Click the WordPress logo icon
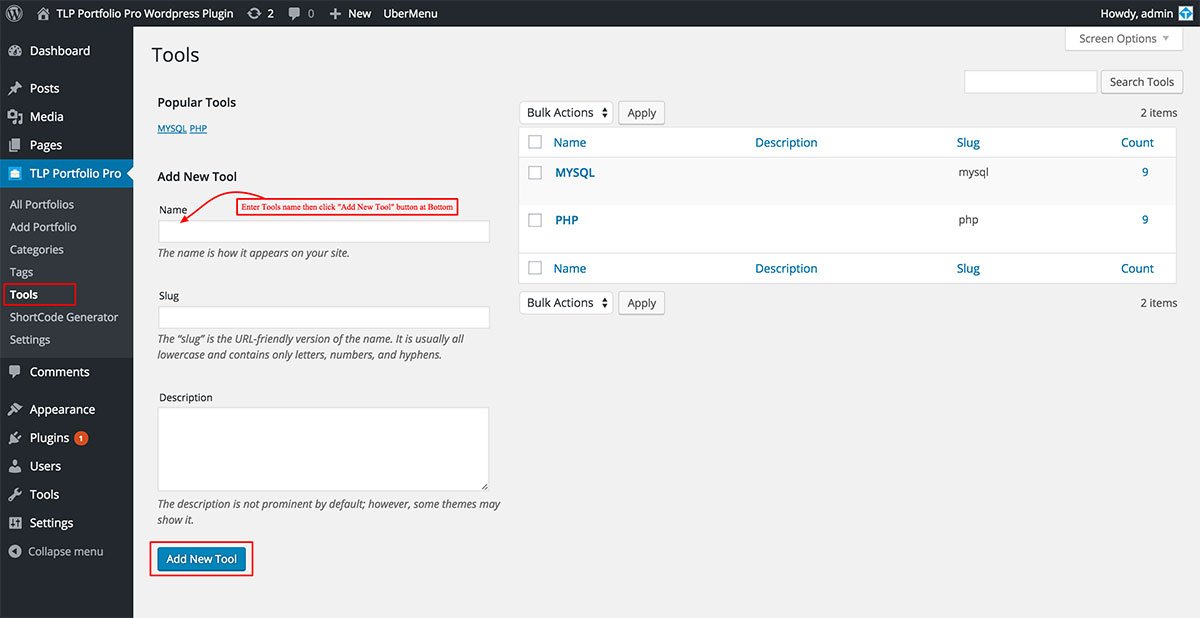This screenshot has height=618, width=1200. point(14,14)
